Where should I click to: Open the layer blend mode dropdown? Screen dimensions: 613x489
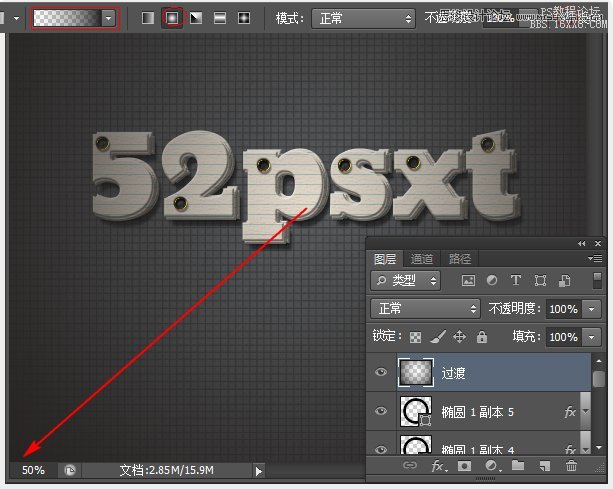[425, 309]
